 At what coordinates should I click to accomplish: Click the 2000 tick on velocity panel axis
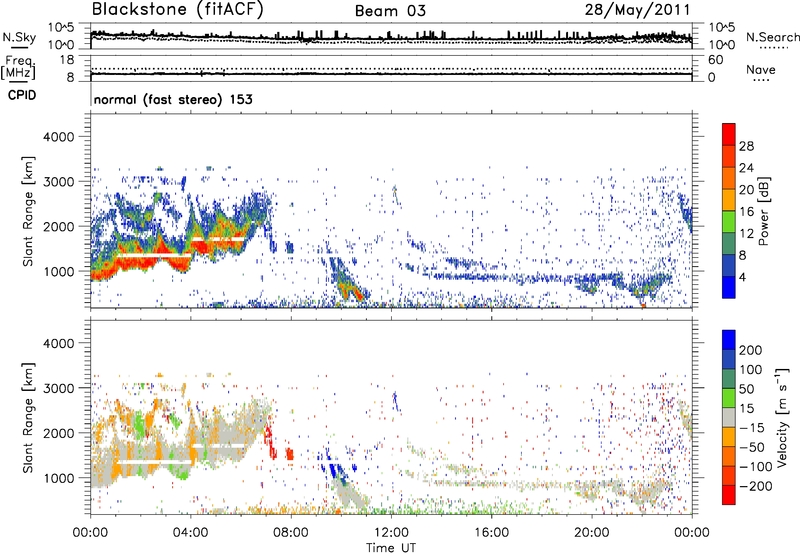coord(58,433)
